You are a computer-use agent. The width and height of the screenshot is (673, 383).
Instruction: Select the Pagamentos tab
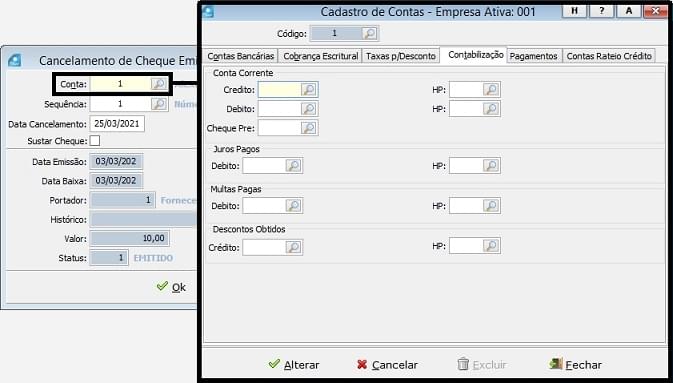[534, 56]
